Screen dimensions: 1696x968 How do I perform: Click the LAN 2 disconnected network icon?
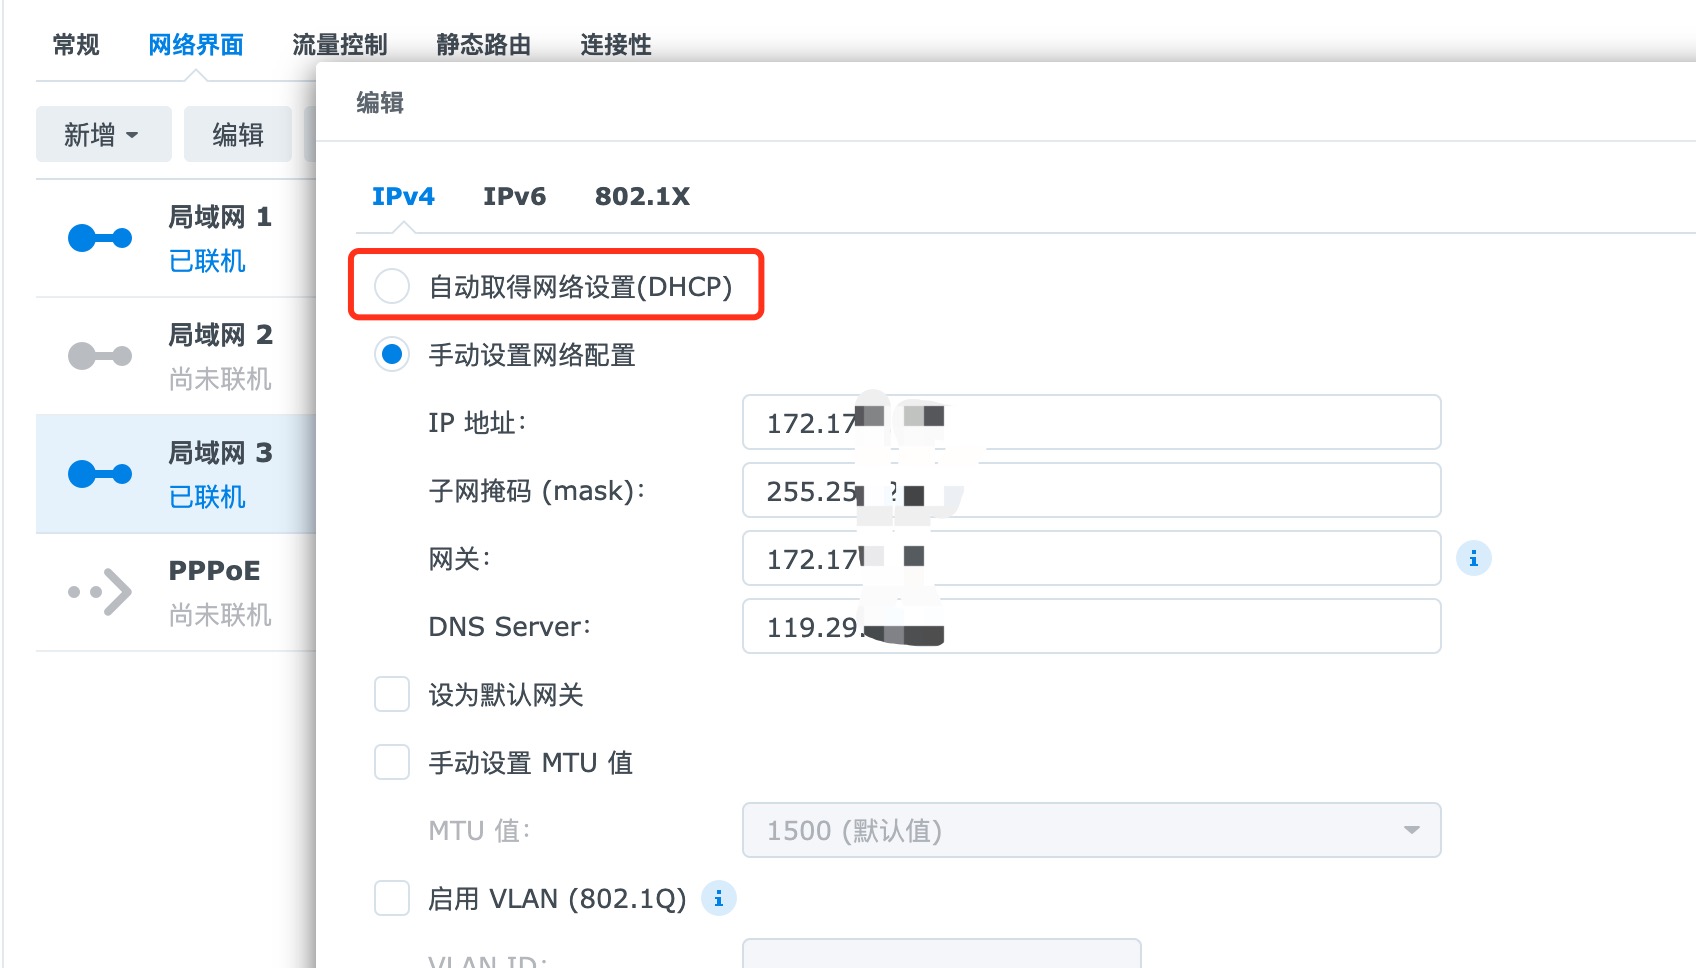point(99,356)
